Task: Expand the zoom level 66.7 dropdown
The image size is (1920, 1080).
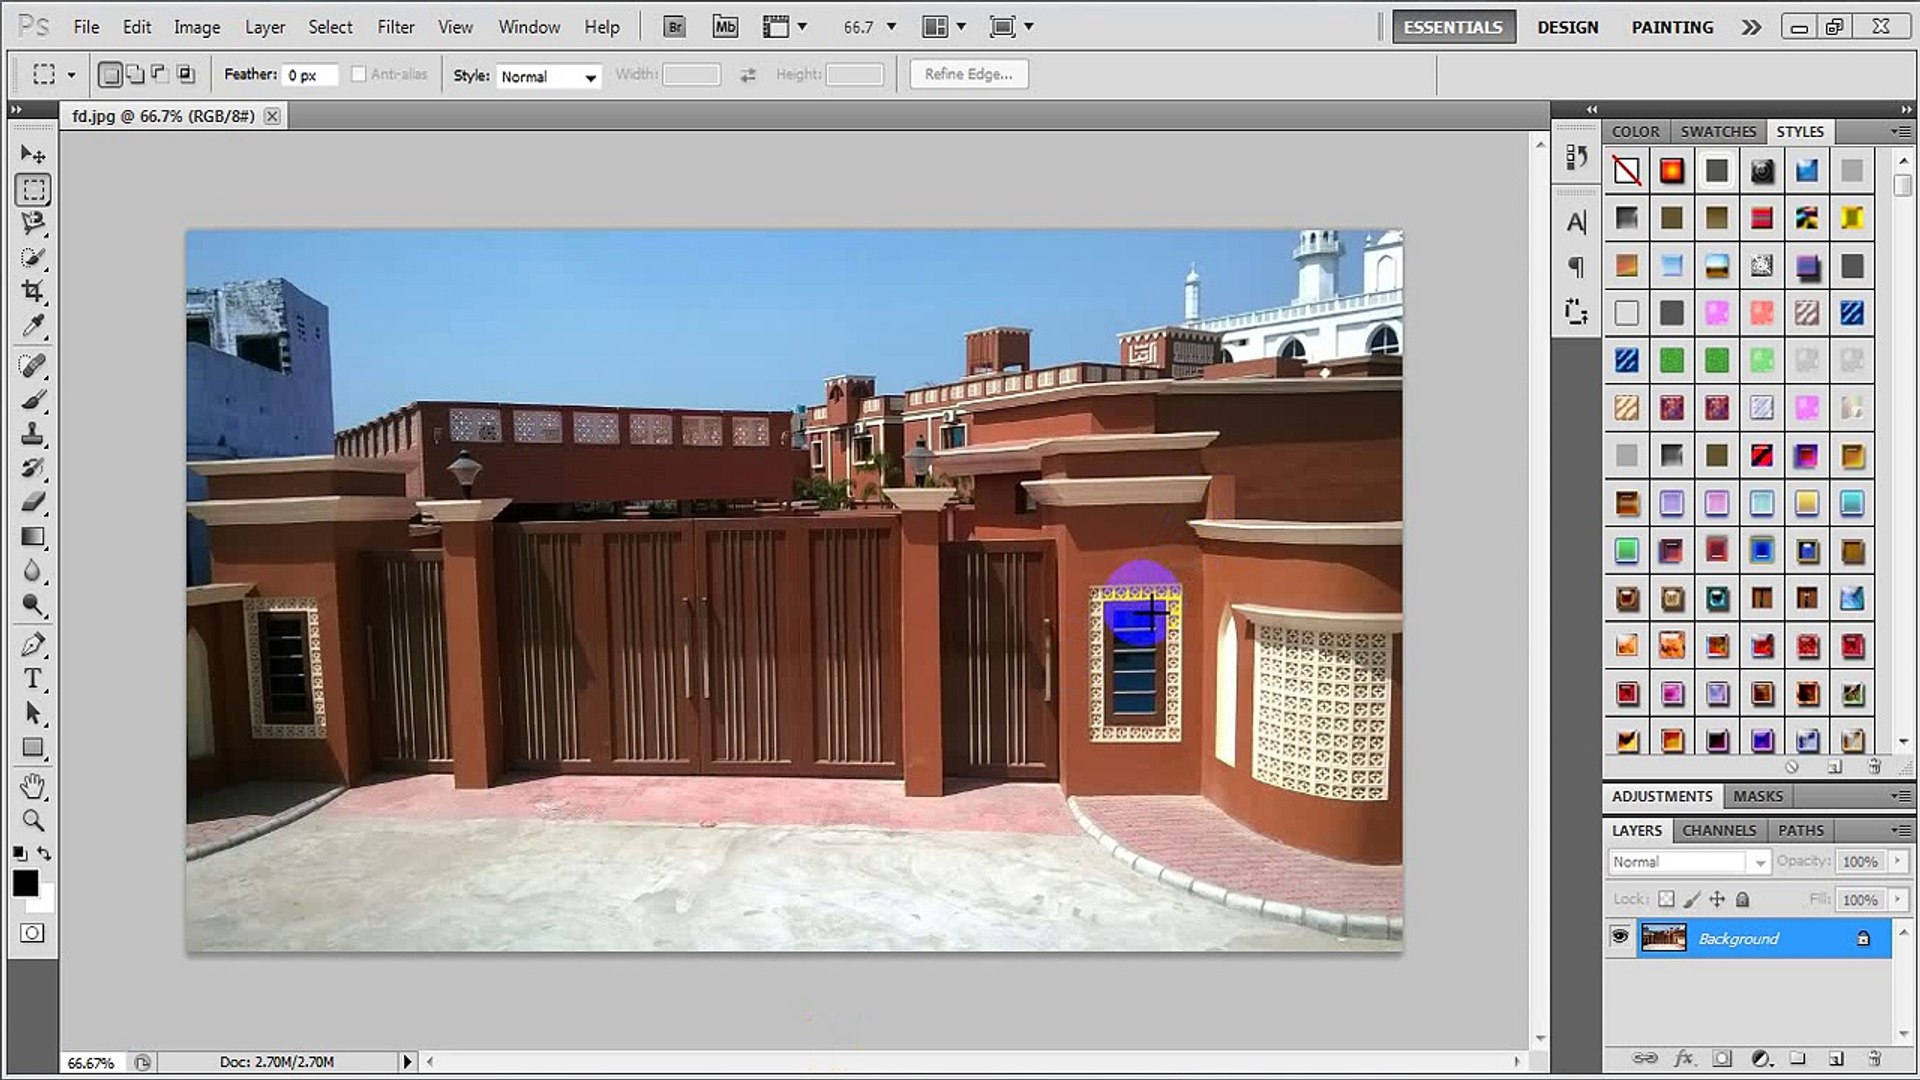Action: [x=891, y=27]
